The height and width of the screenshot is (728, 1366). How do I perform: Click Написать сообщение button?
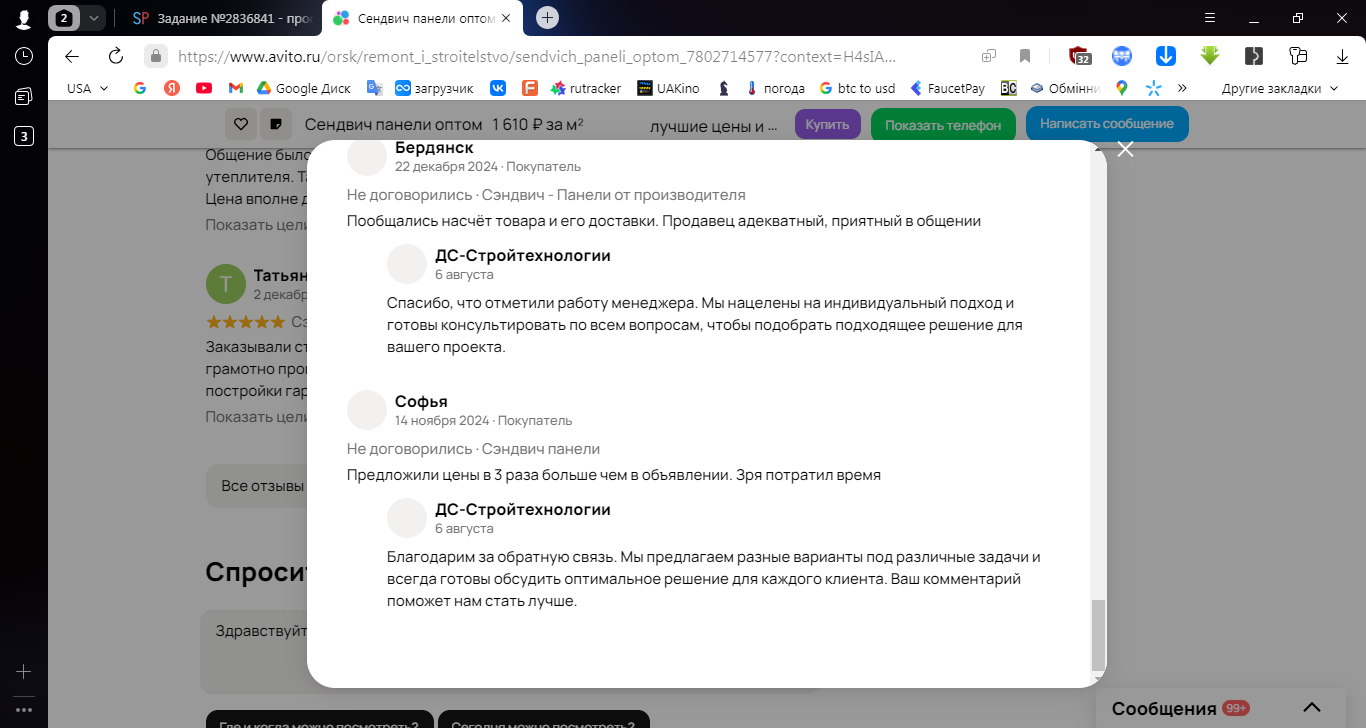click(x=1107, y=124)
